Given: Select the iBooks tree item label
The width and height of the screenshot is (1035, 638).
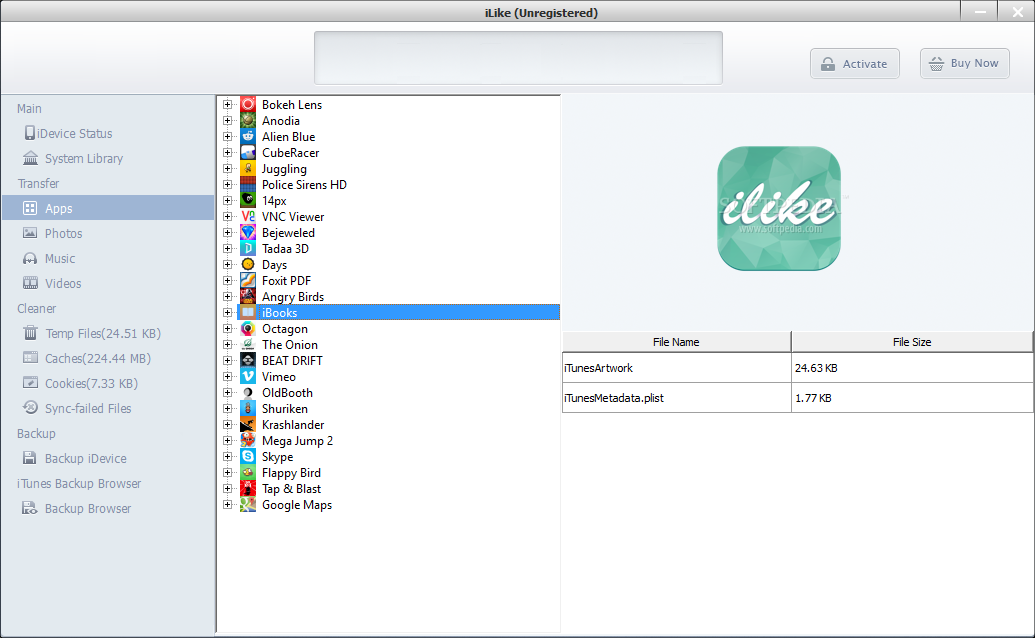Looking at the screenshot, I should click(x=279, y=313).
